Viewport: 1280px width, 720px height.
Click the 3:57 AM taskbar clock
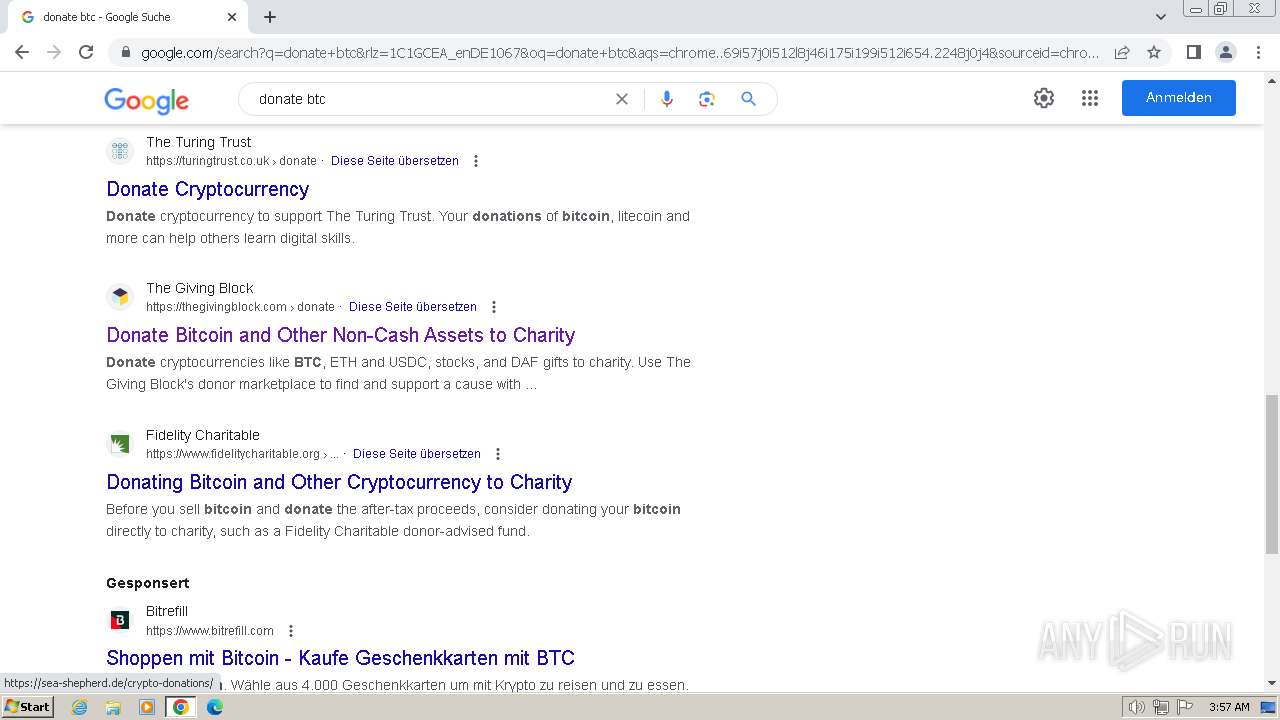point(1229,707)
